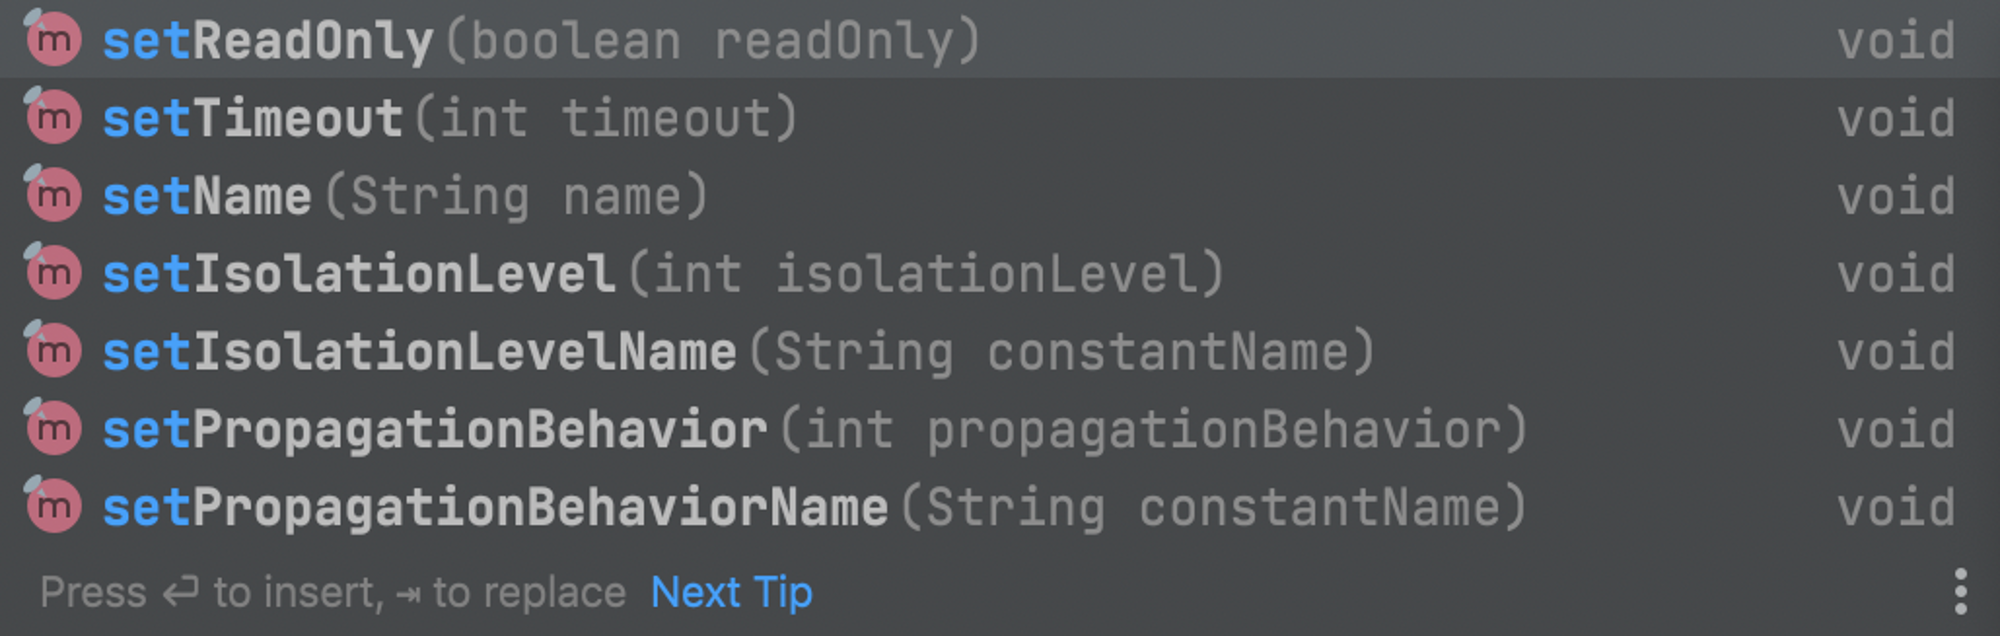Screen dimensions: 2000x636
Task: Click the void return type of setName
Action: pos(1896,197)
